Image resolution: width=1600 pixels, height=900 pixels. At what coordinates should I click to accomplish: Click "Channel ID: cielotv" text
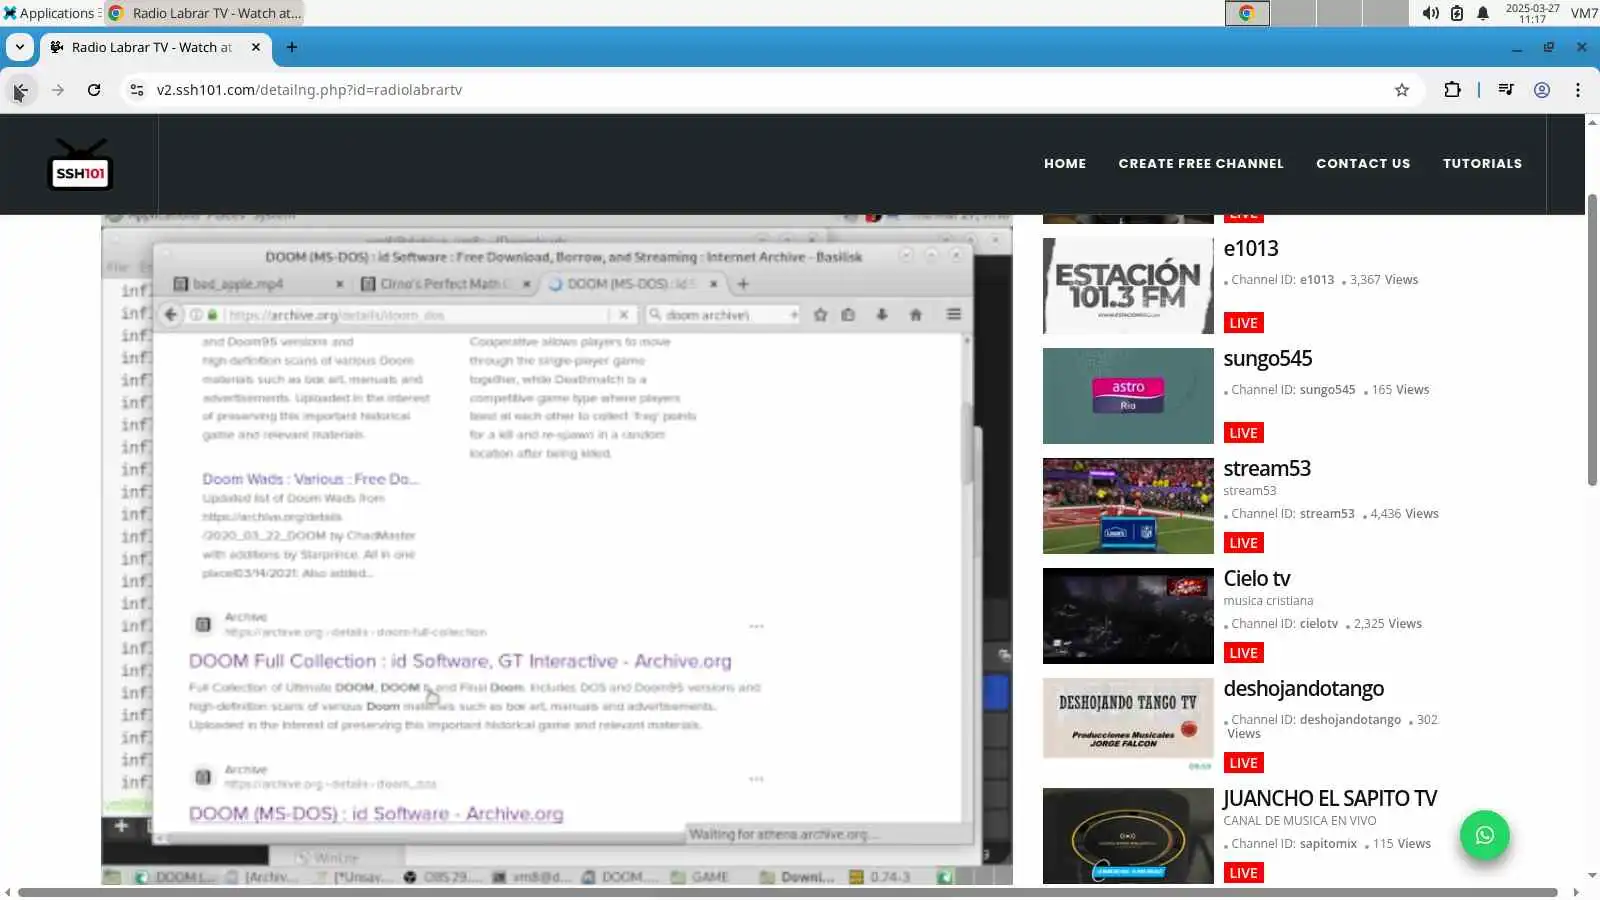tap(1285, 624)
